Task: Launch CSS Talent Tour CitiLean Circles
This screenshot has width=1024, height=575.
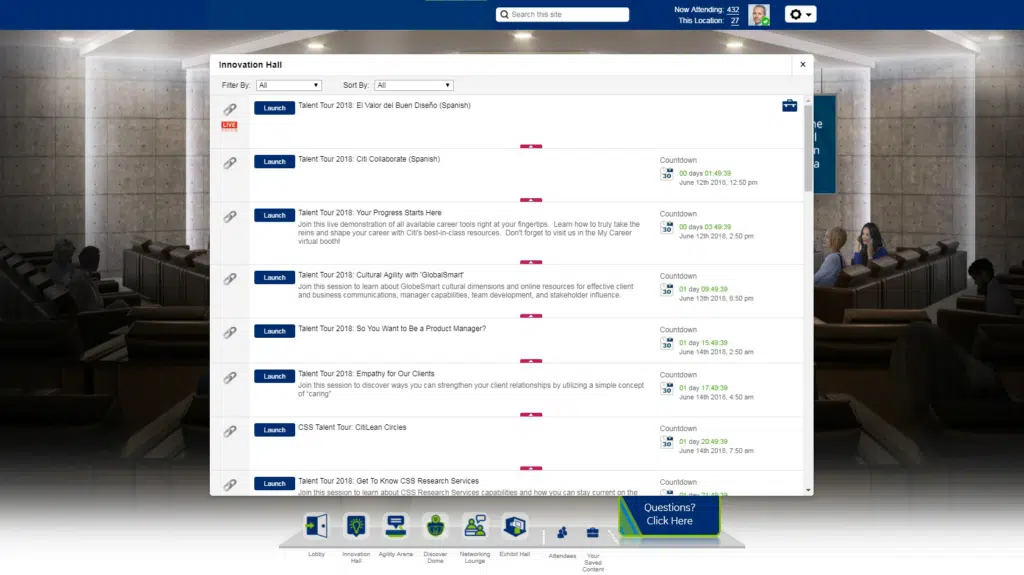Action: (x=274, y=430)
